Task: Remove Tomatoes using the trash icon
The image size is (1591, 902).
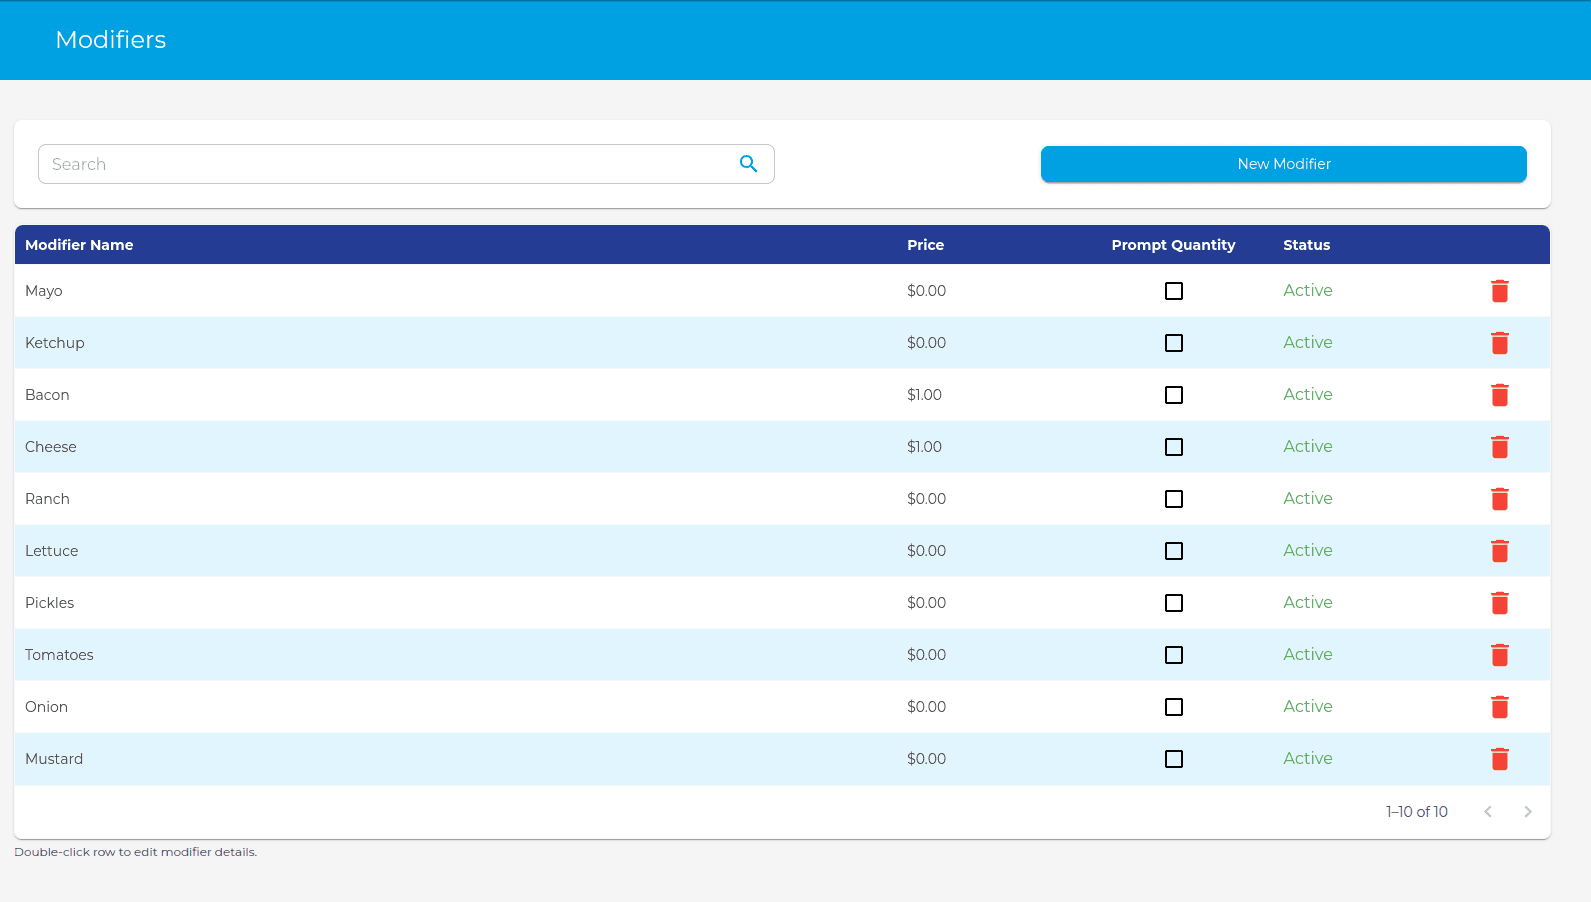Action: point(1499,655)
